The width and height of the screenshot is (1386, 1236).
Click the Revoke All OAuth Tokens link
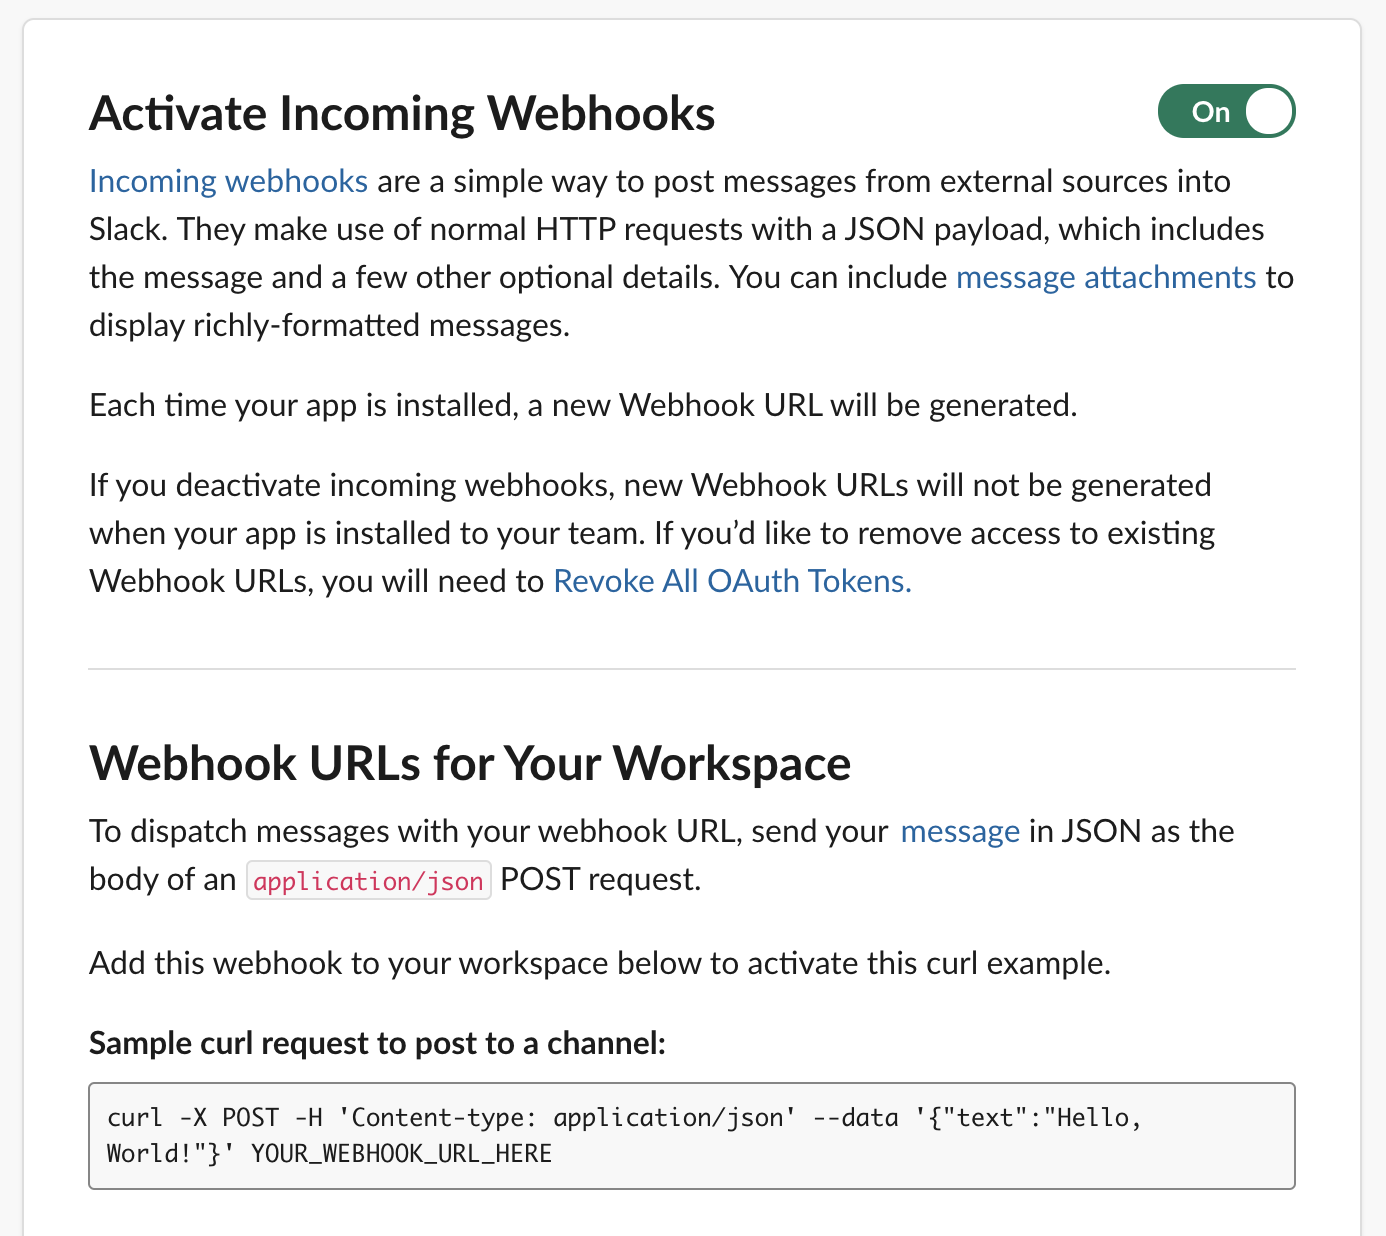[732, 581]
